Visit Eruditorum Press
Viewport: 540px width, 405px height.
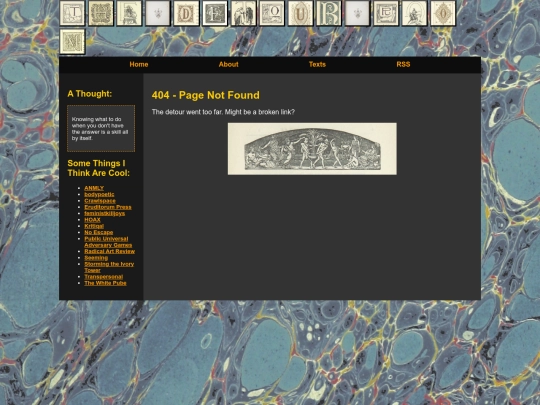coord(108,207)
